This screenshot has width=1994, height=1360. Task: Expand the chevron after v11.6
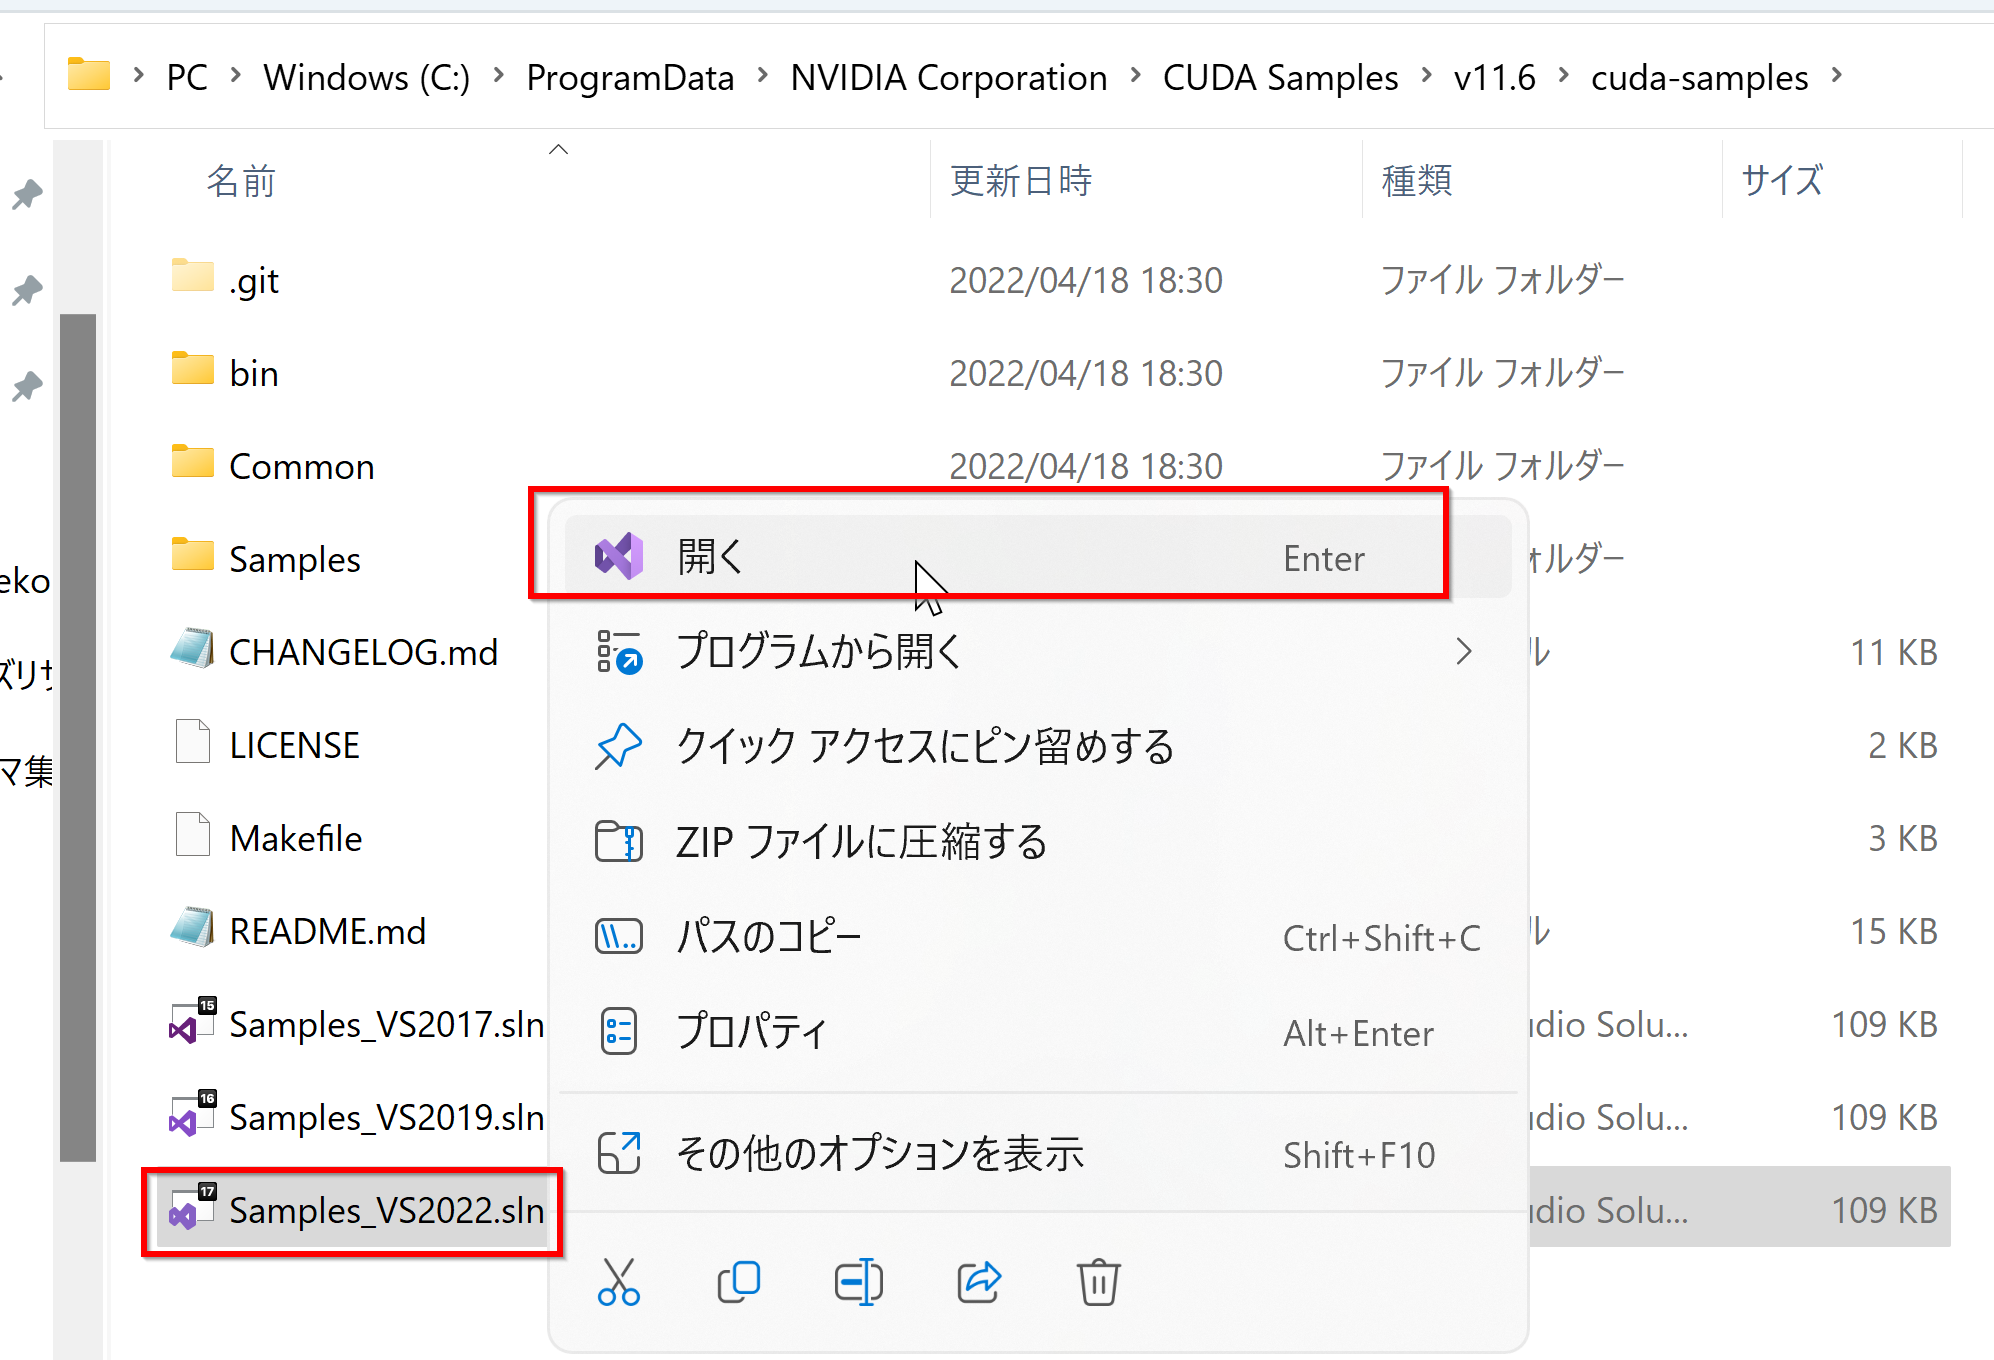click(x=1564, y=75)
